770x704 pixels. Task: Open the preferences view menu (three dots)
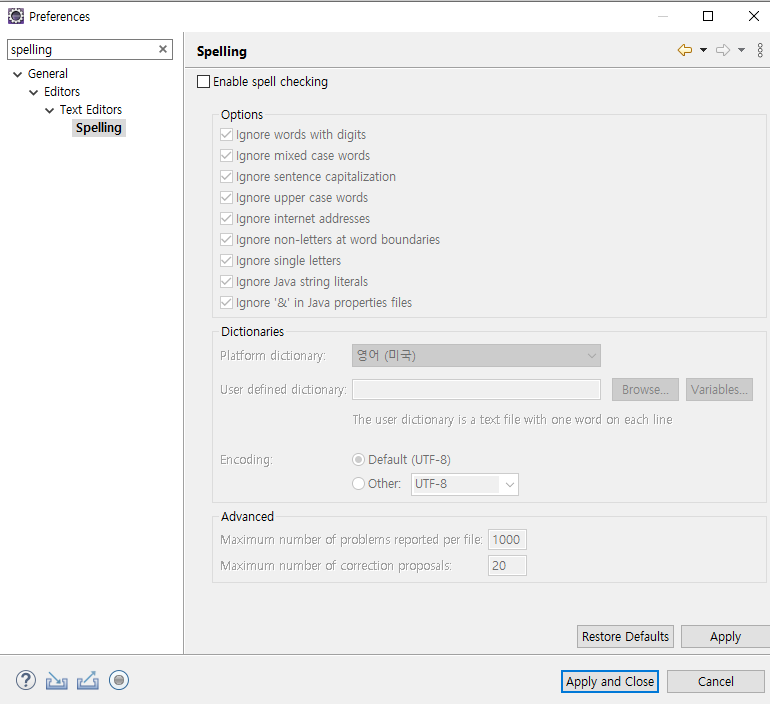coord(760,50)
